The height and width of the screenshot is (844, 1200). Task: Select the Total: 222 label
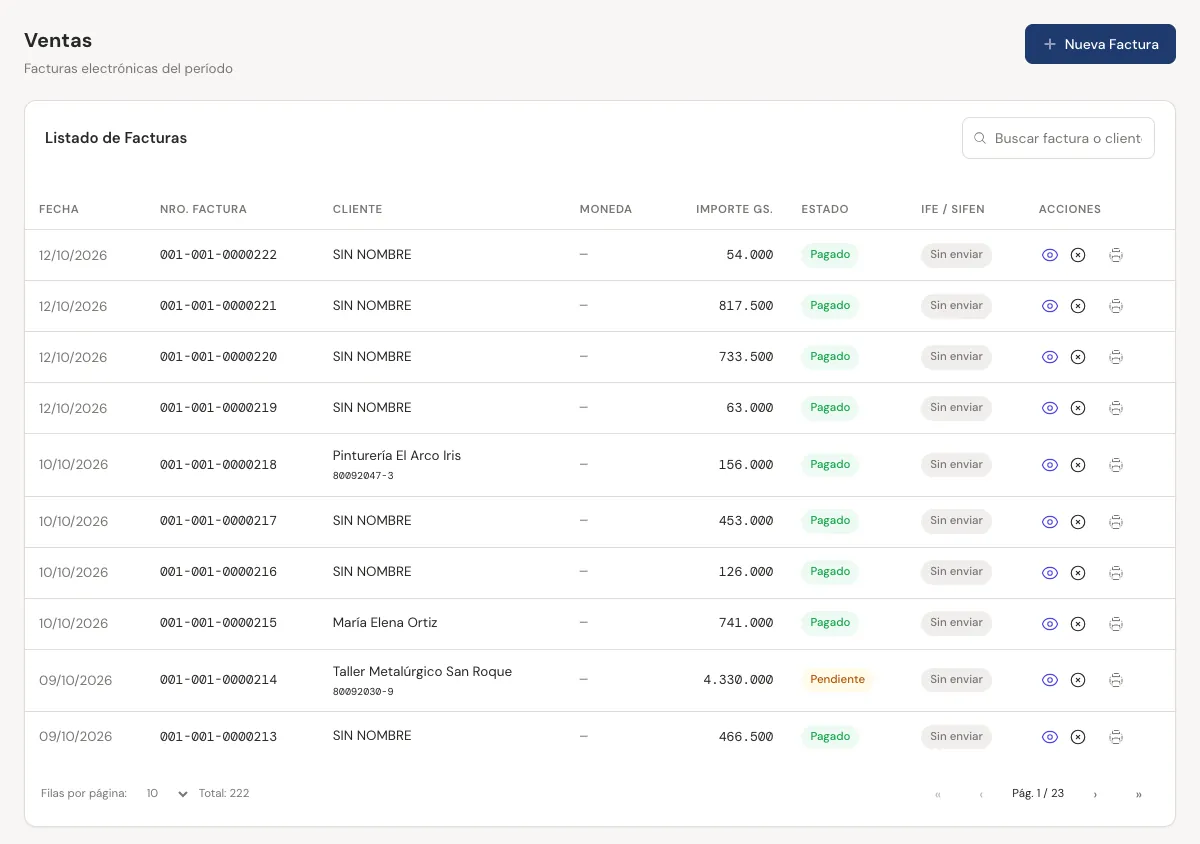point(224,793)
